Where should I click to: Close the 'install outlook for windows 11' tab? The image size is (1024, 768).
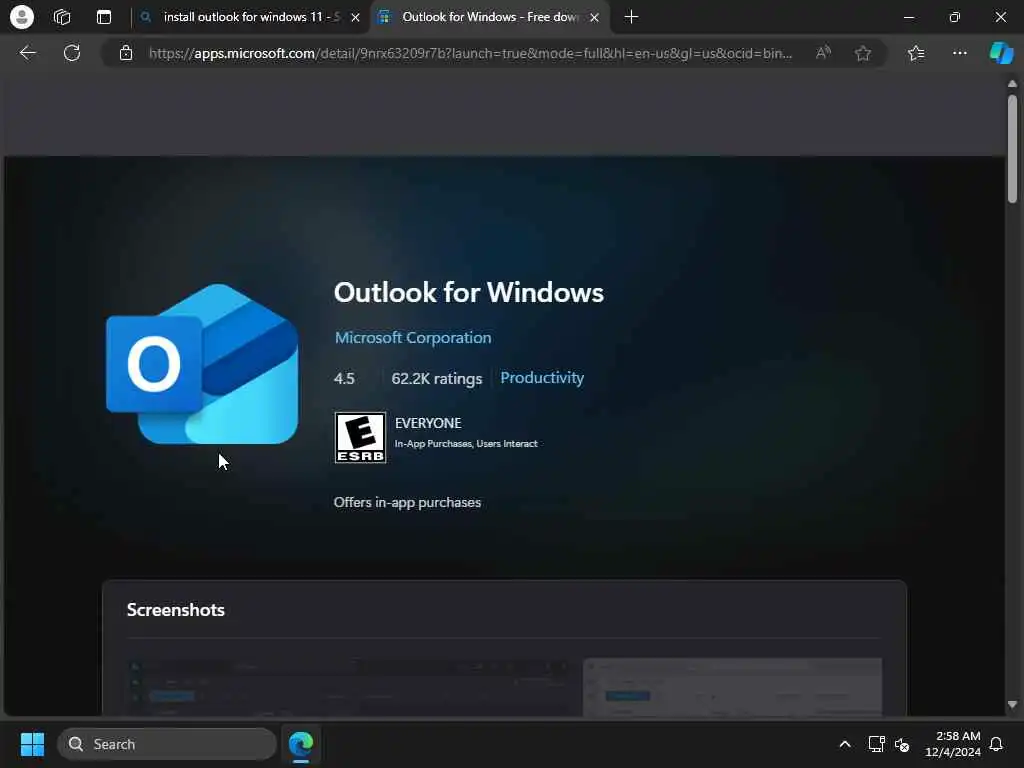click(x=355, y=18)
